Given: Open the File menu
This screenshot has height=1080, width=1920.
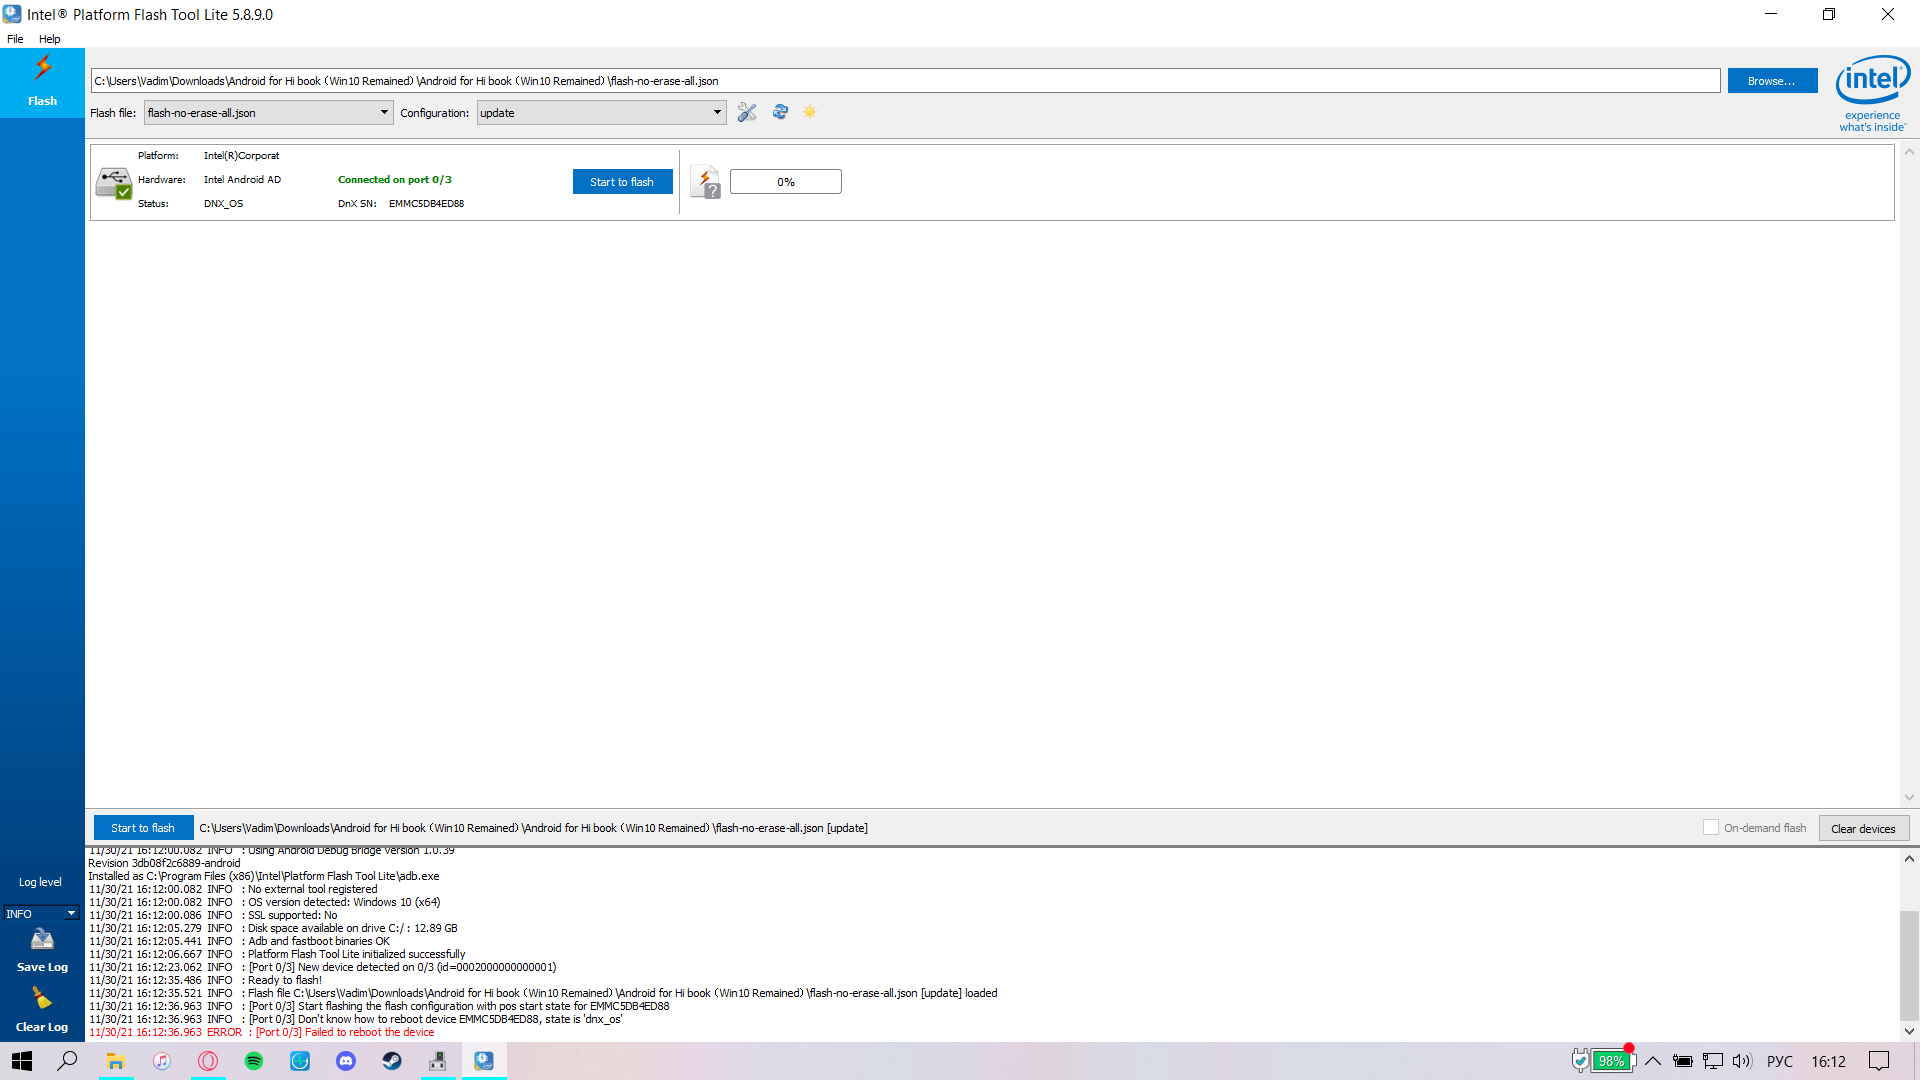Looking at the screenshot, I should pyautogui.click(x=15, y=39).
